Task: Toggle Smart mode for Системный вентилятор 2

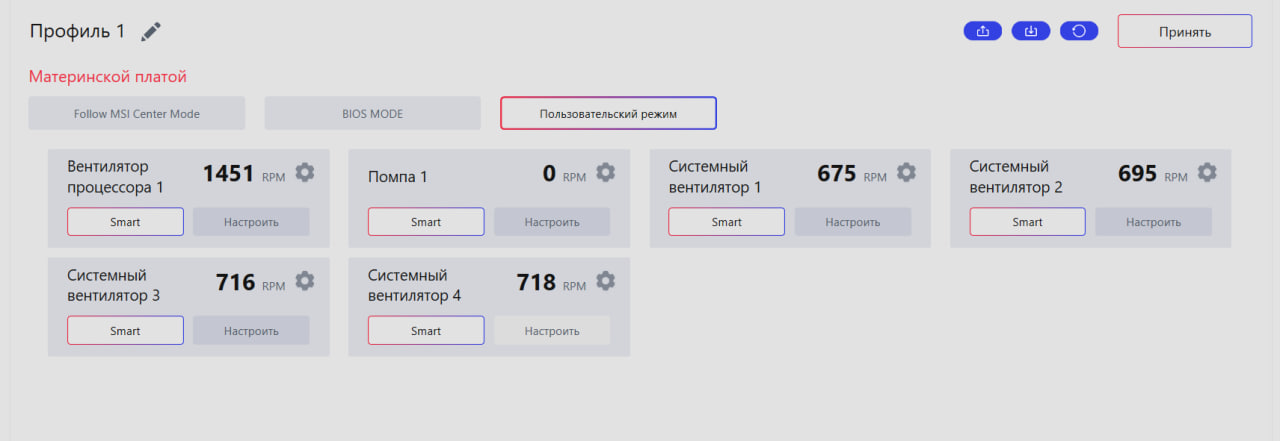Action: (1028, 222)
